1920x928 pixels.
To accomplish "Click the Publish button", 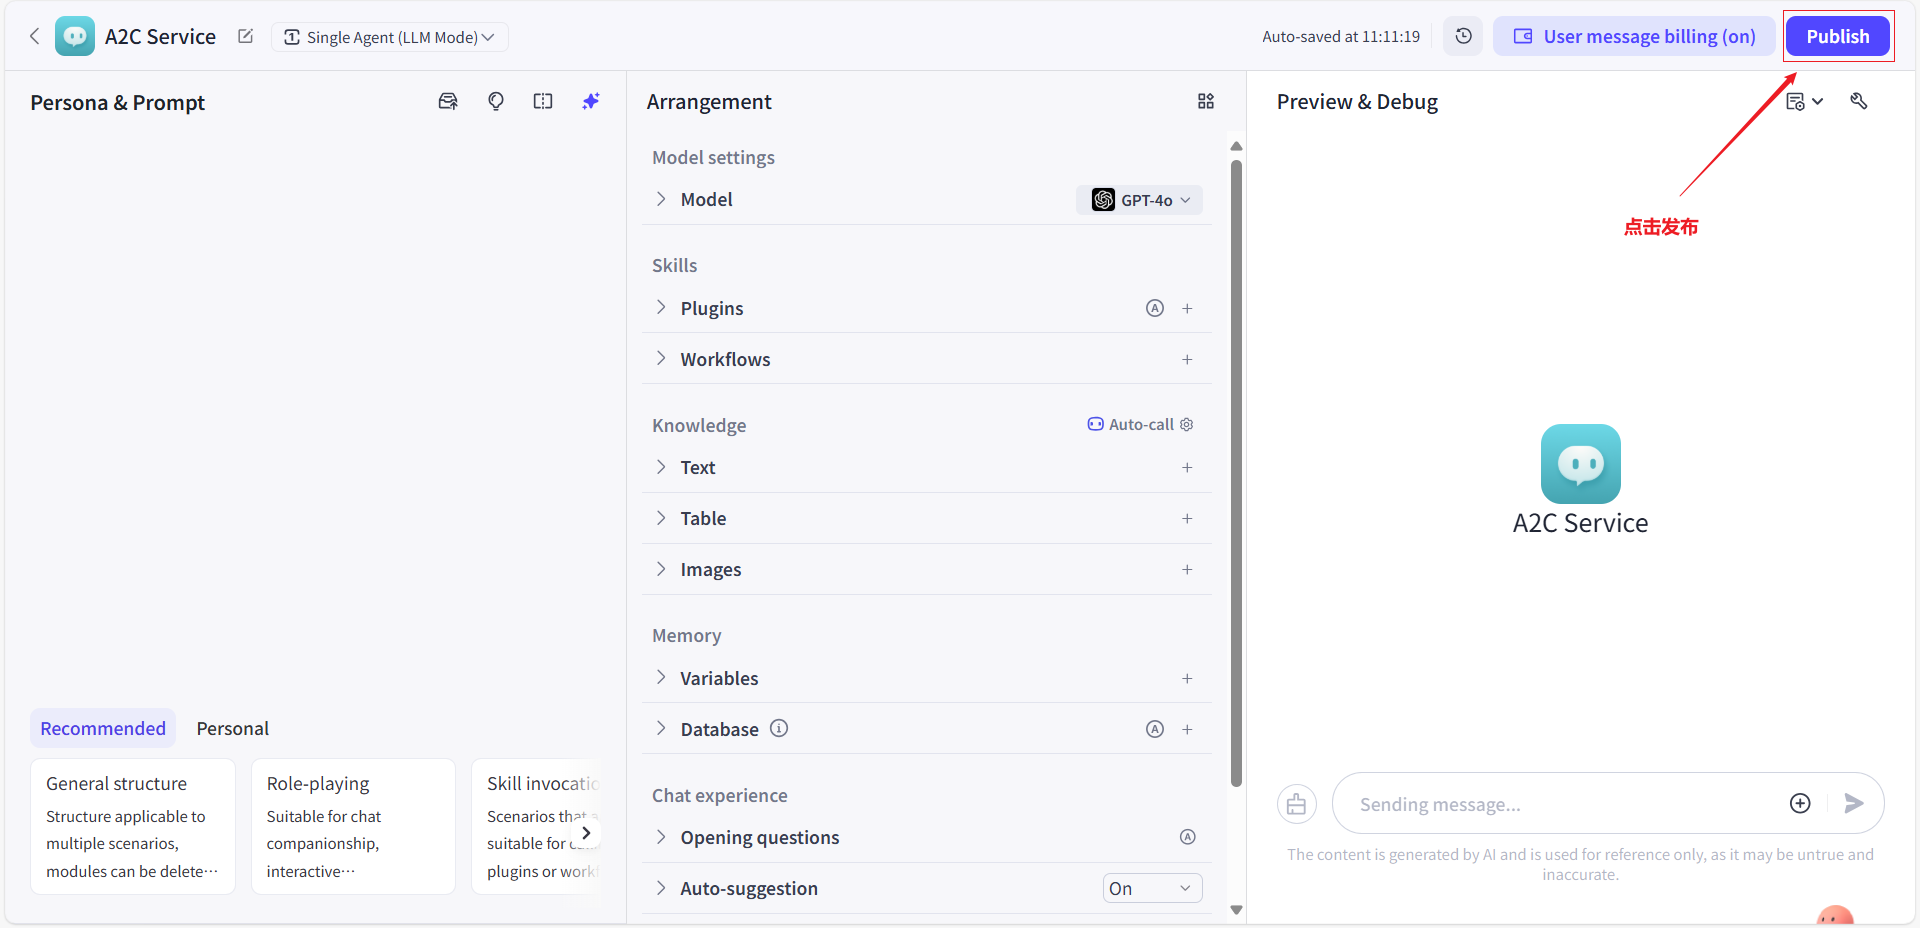I will pos(1837,37).
